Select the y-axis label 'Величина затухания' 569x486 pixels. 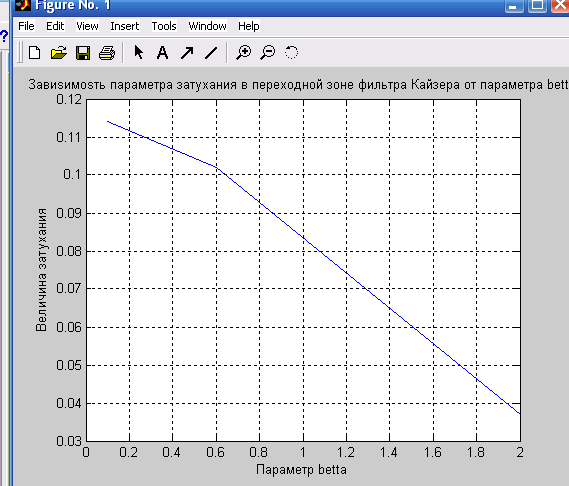(41, 270)
